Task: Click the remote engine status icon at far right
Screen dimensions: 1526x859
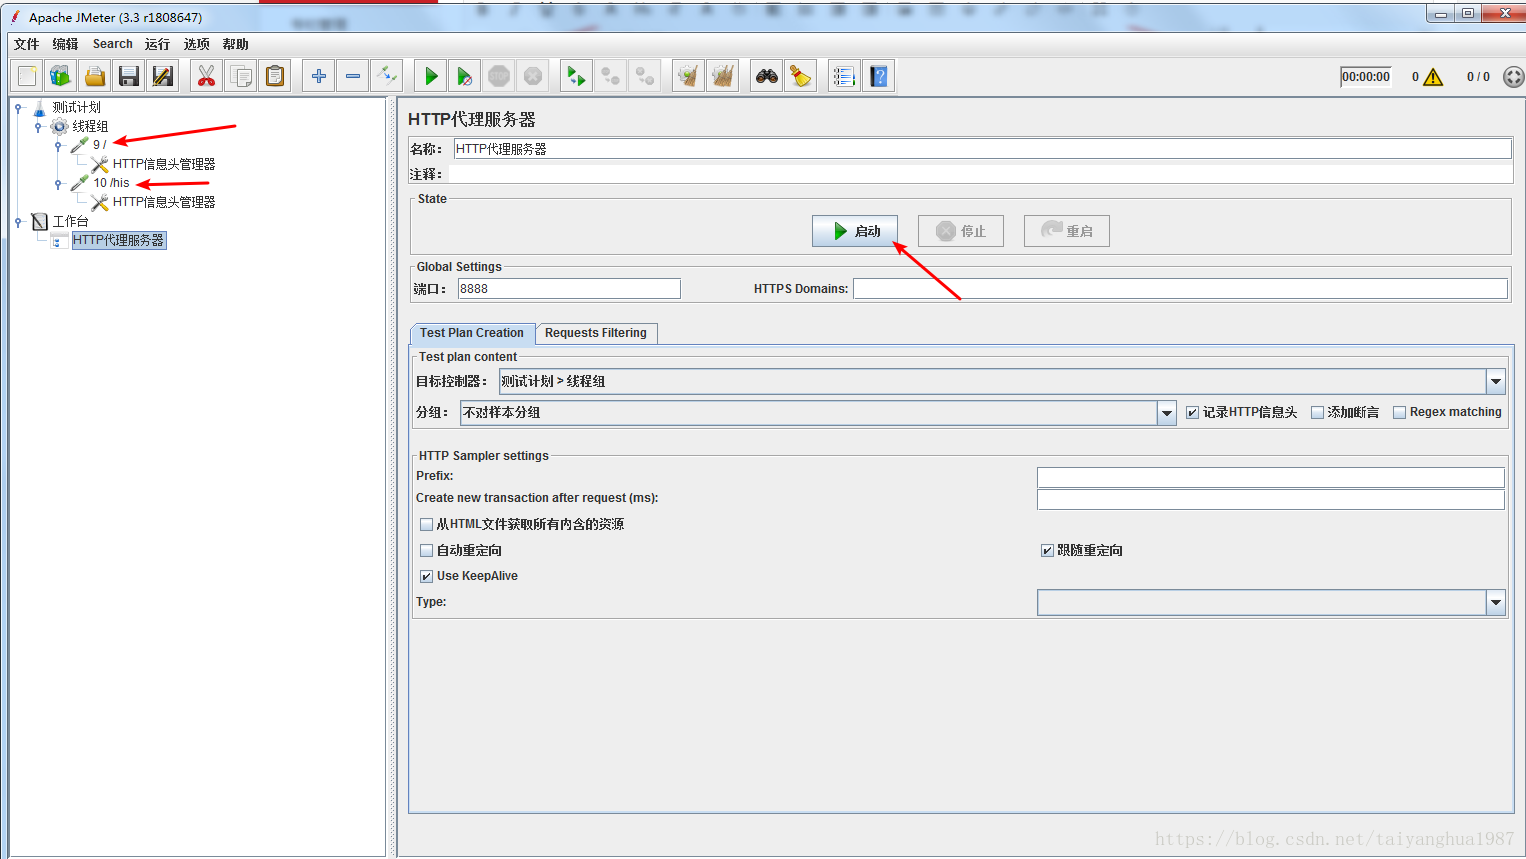Action: point(1514,77)
